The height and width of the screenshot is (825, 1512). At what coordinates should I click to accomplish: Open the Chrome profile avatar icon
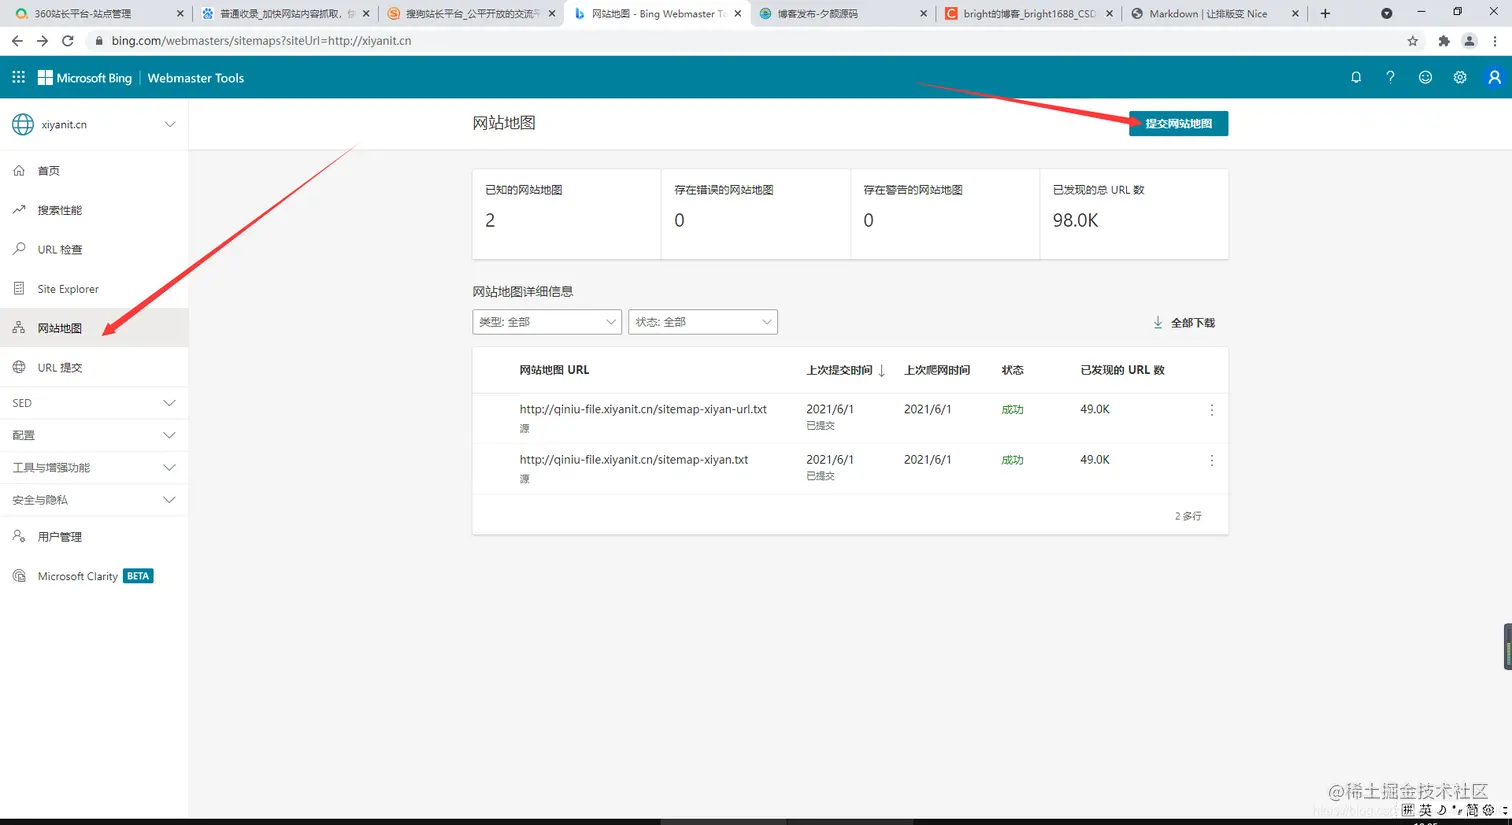[1469, 41]
